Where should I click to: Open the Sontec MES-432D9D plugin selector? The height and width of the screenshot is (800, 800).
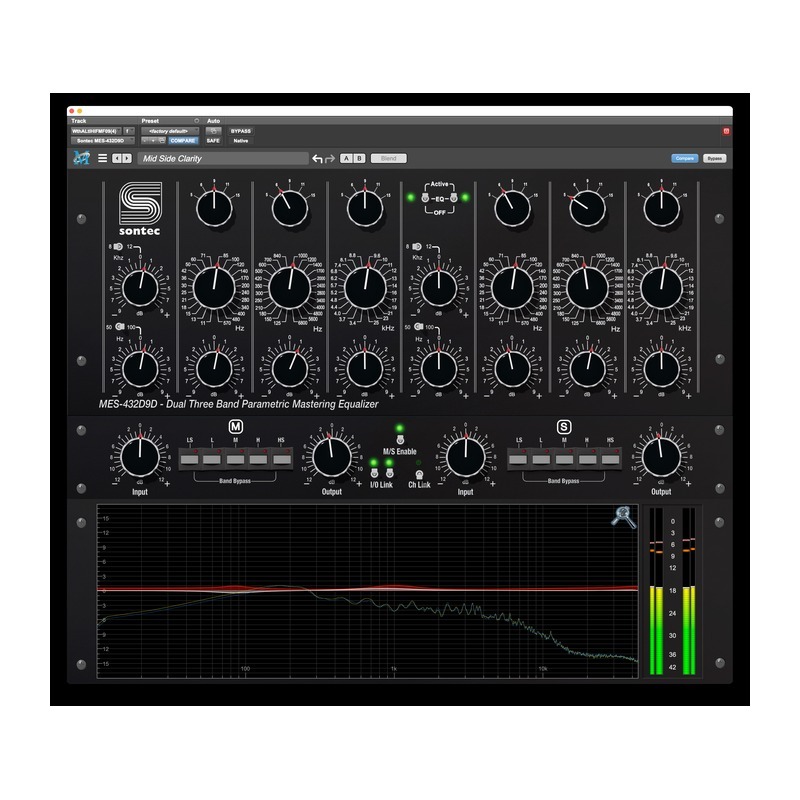click(x=102, y=140)
